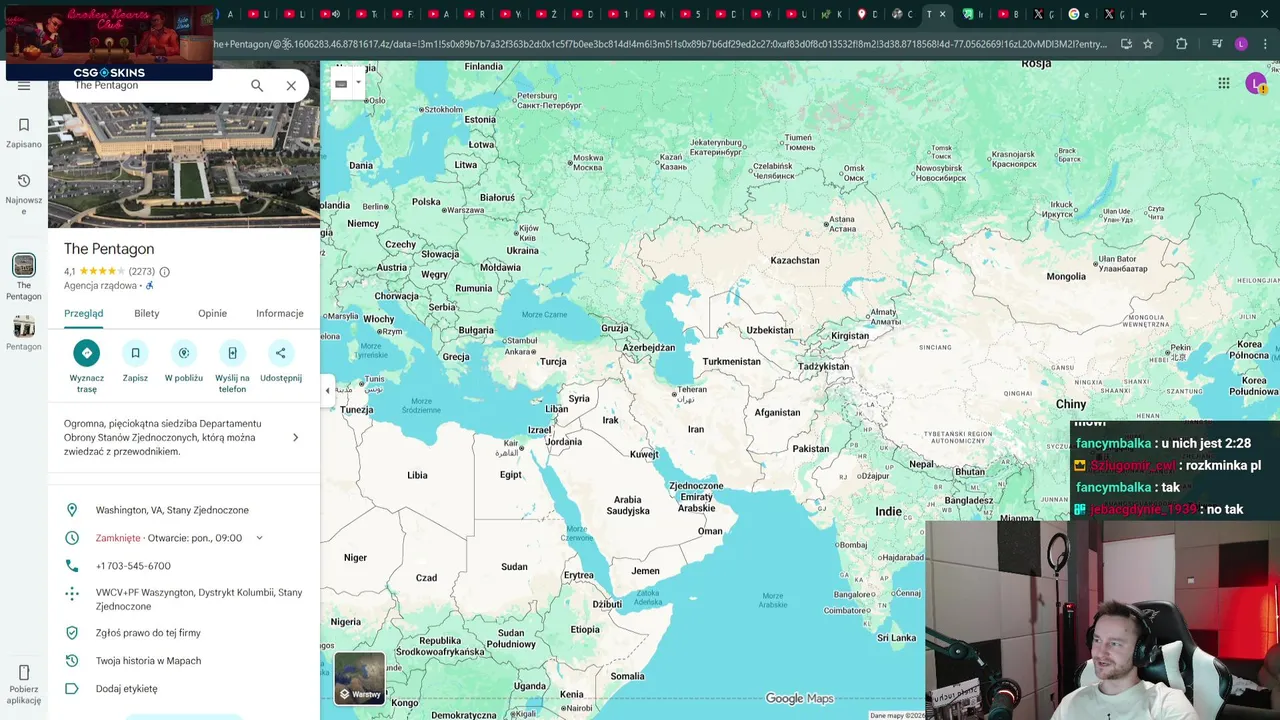
Task: Click the Chrome address bar URL
Action: tap(660, 44)
